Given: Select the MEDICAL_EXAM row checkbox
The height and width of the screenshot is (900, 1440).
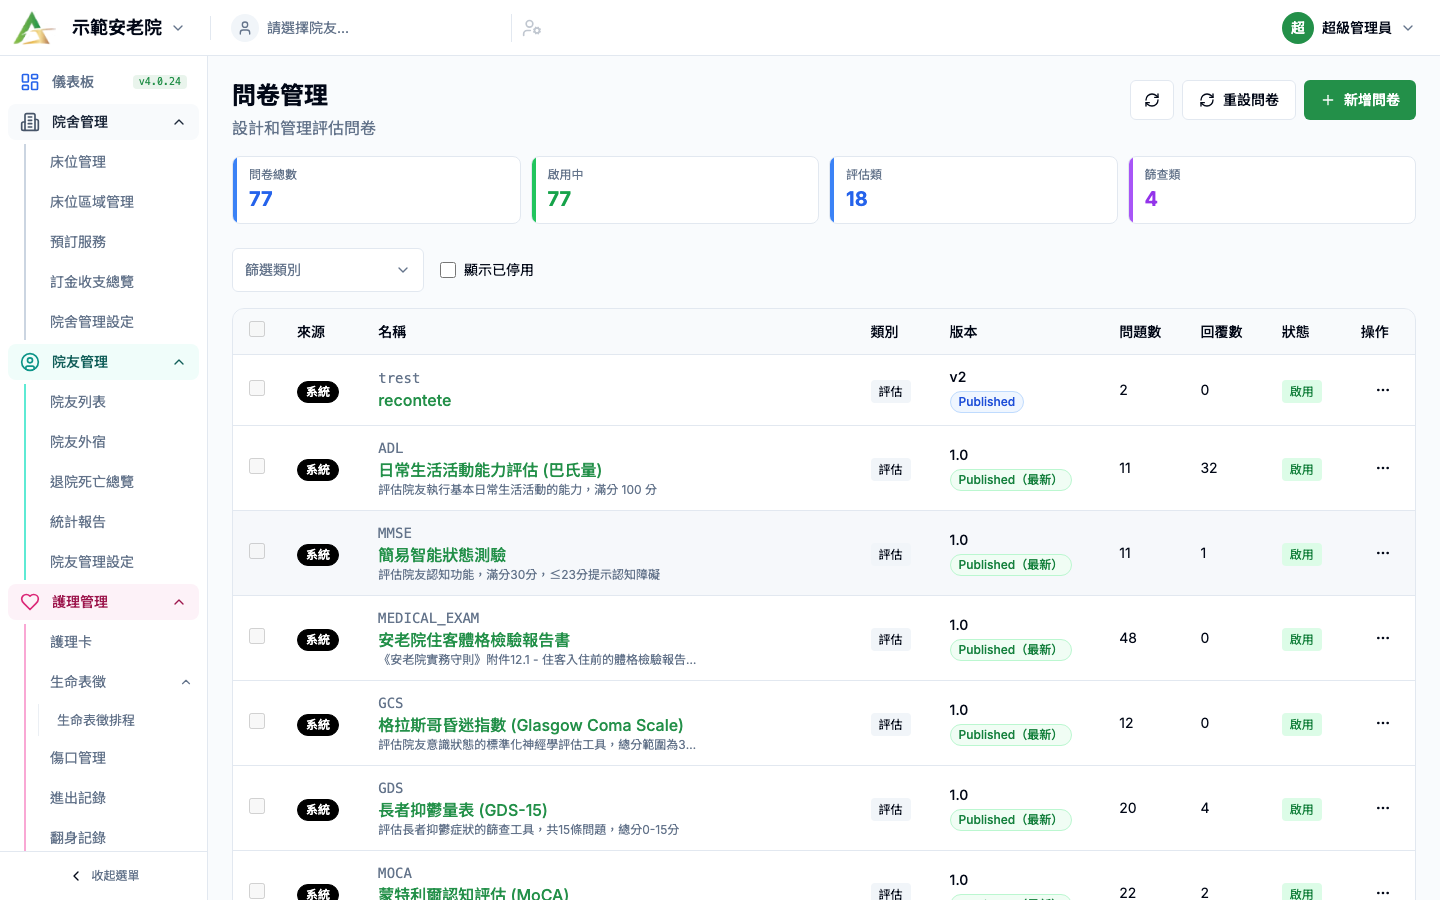Looking at the screenshot, I should pos(257,636).
